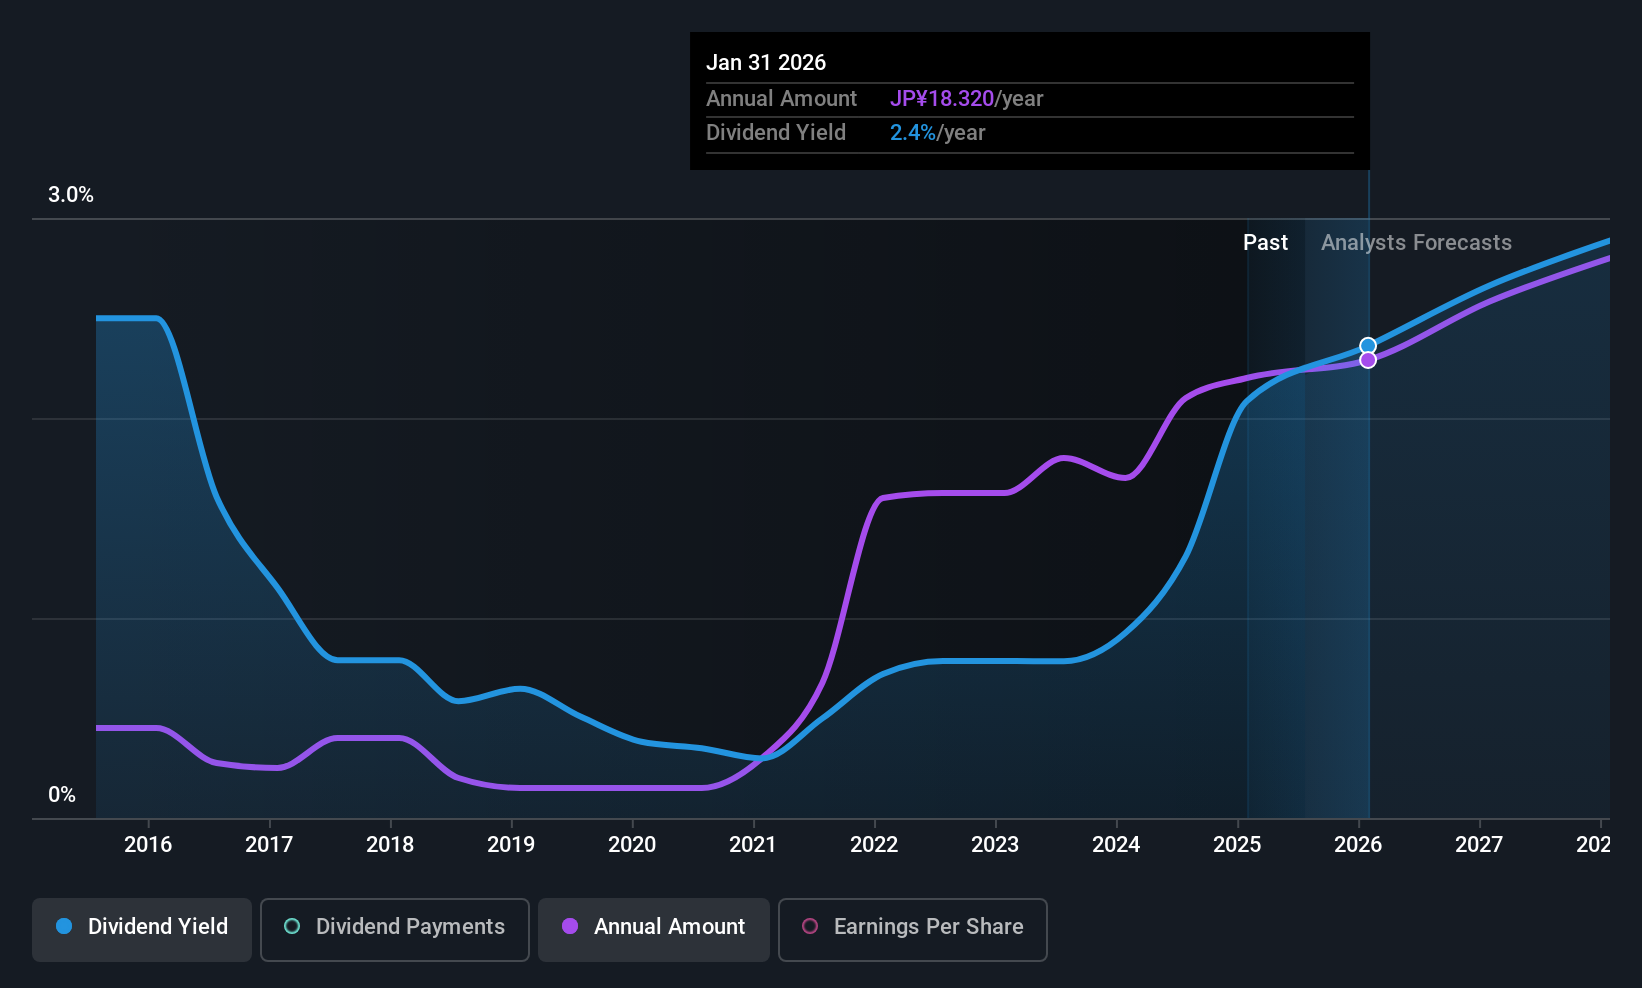
Task: Click the blue Dividend Yield legend dot
Action: click(64, 926)
